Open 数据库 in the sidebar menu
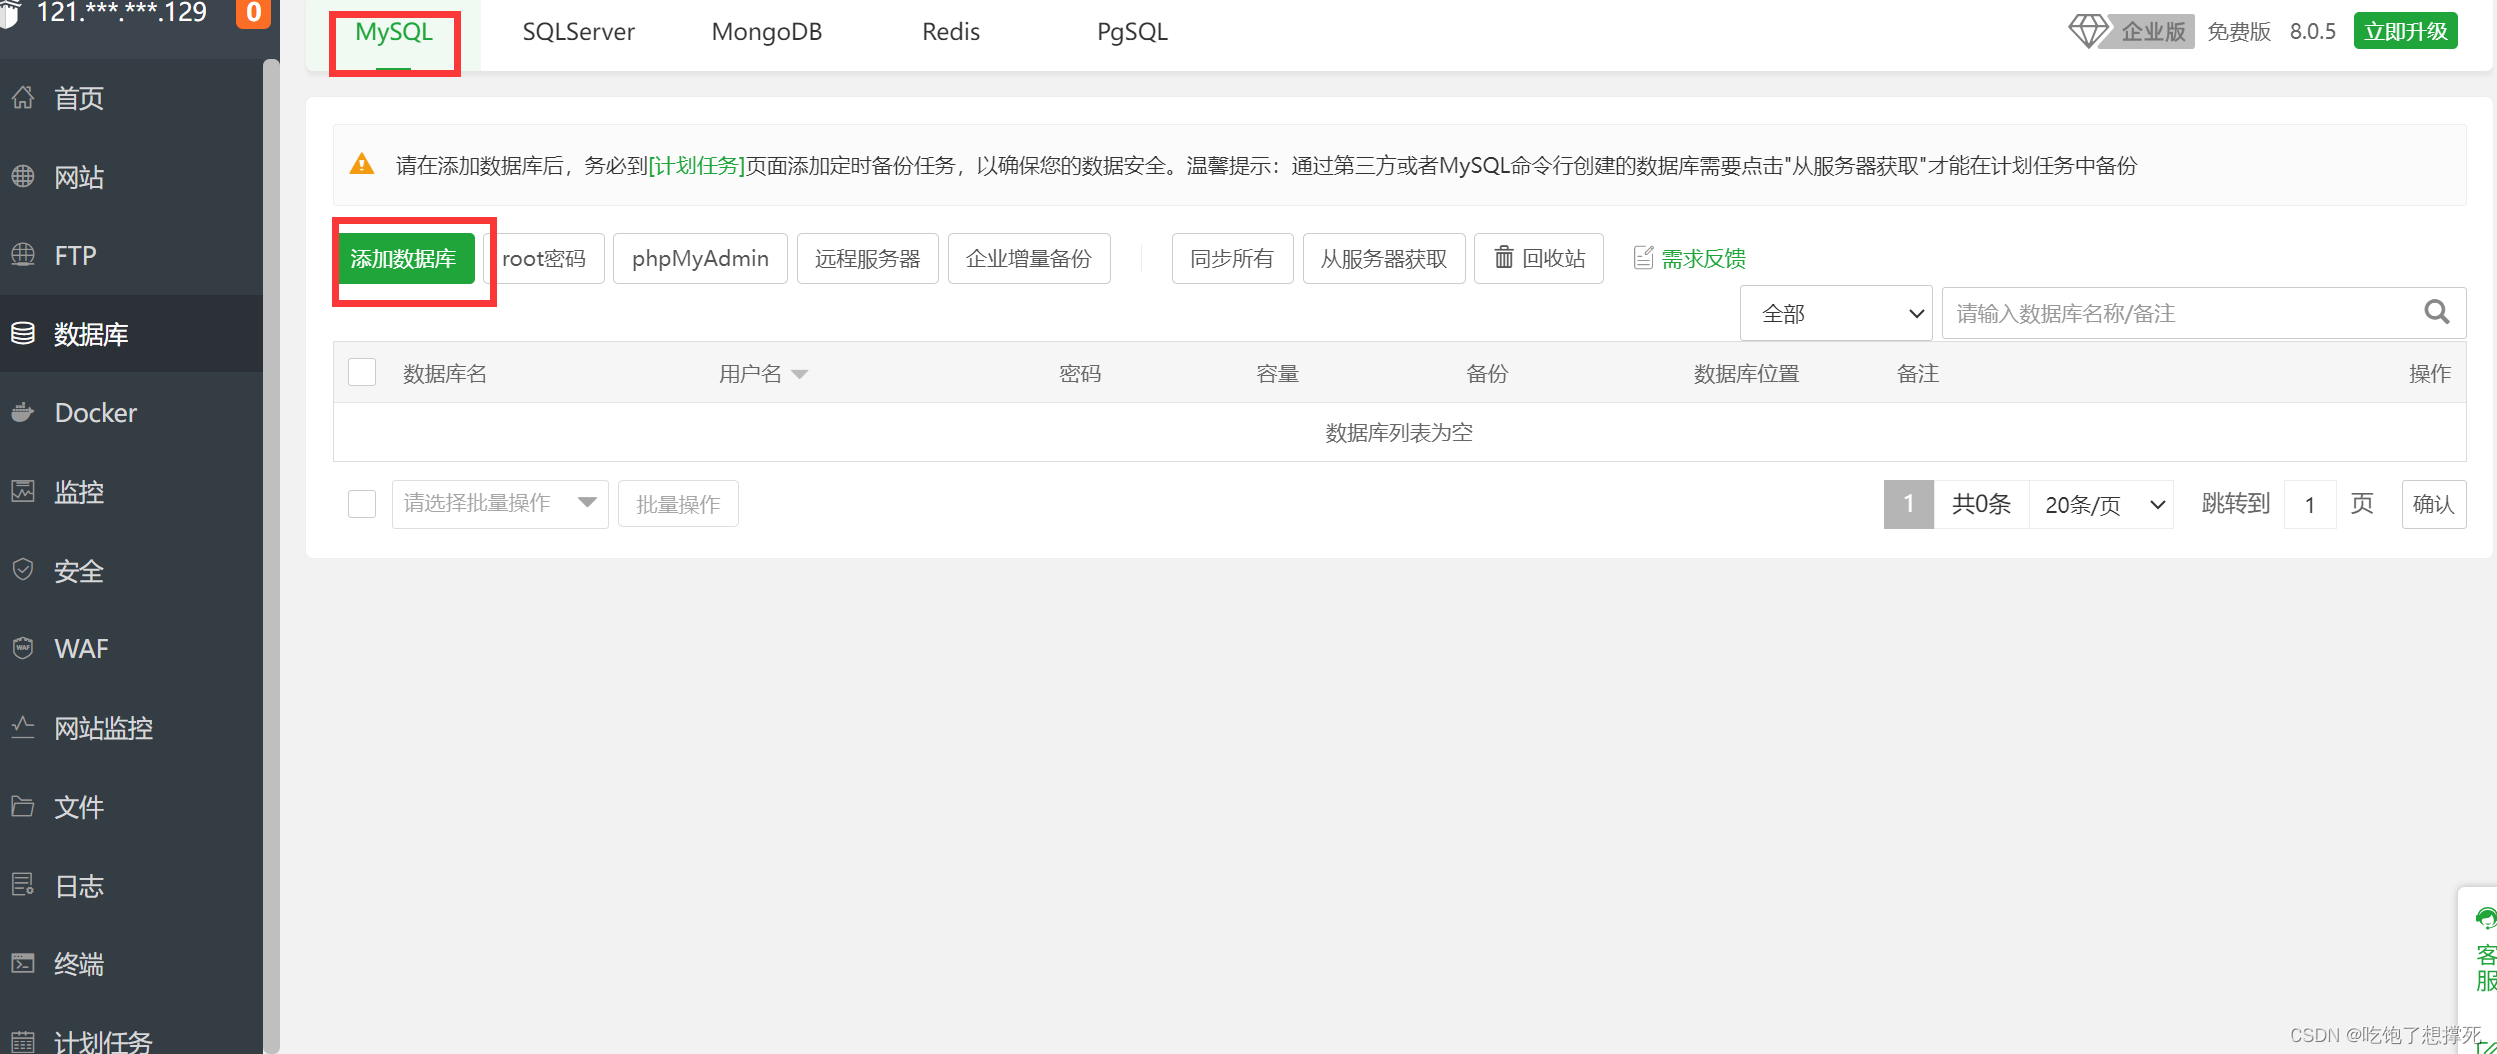This screenshot has width=2497, height=1054. point(131,334)
